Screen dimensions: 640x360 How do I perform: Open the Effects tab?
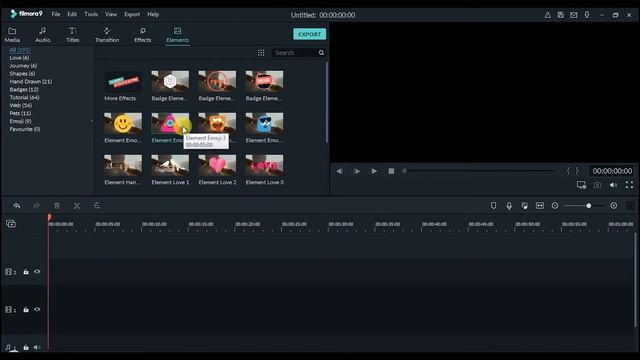(x=142, y=35)
